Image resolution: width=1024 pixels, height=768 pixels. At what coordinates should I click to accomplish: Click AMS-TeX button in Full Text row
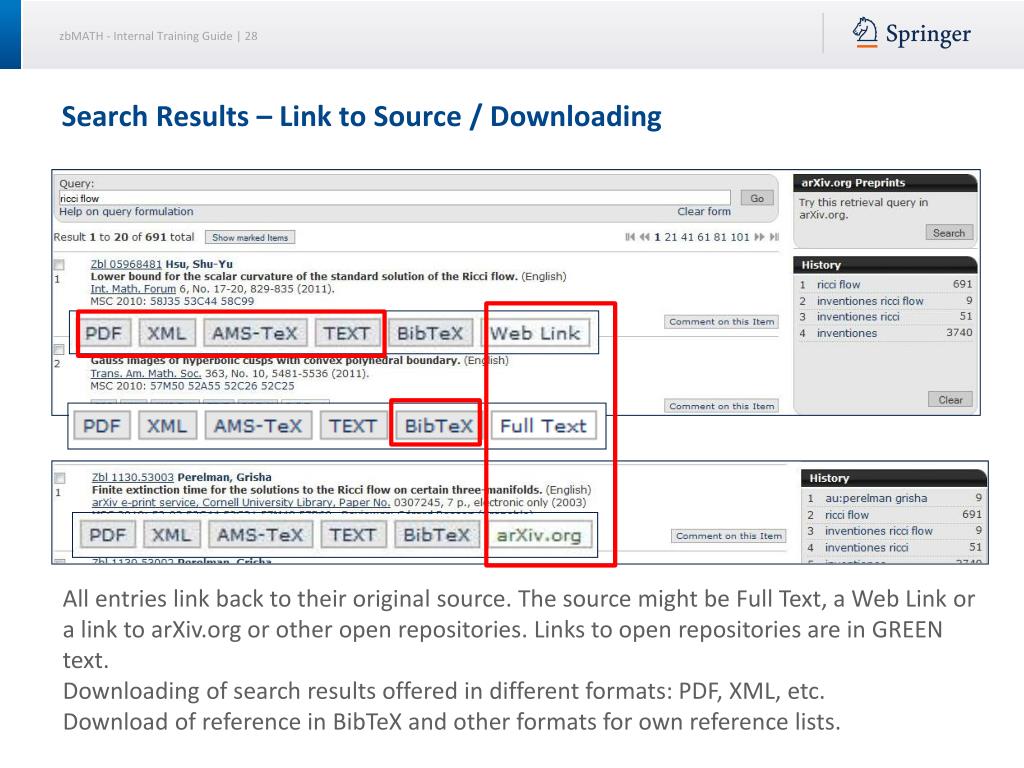pyautogui.click(x=259, y=426)
